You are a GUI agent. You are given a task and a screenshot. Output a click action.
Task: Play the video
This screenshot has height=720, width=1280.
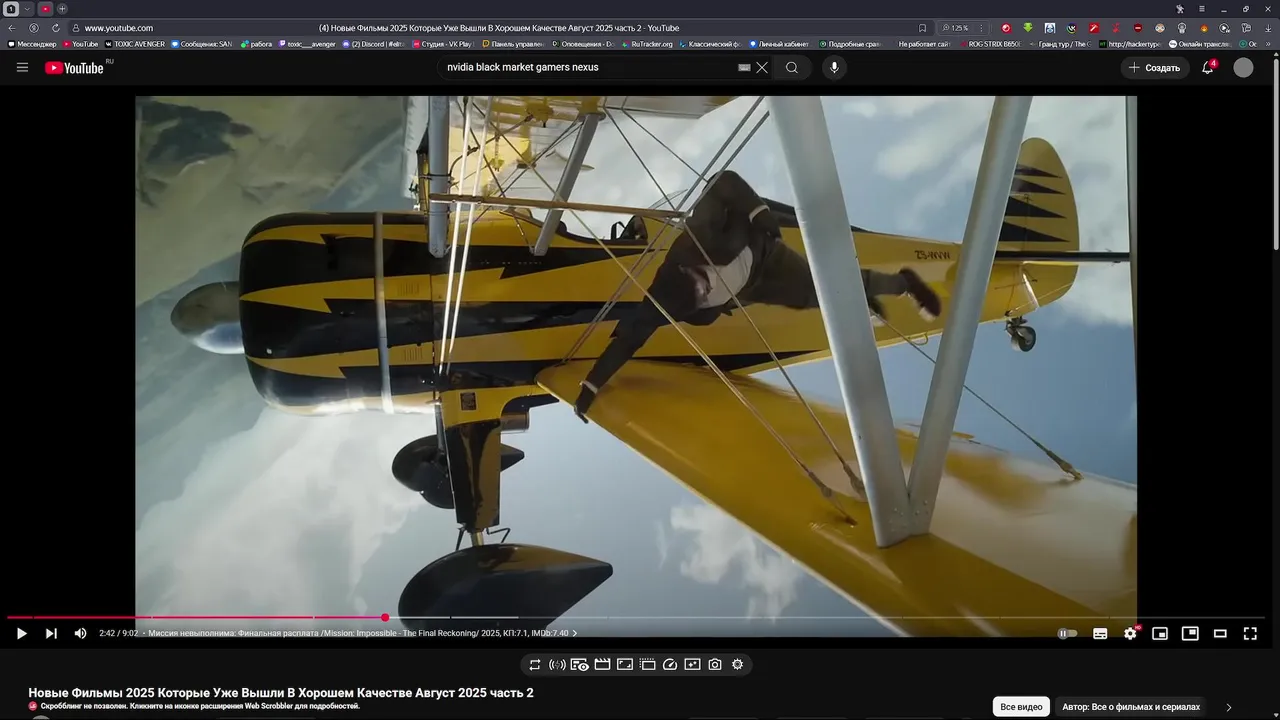click(x=21, y=633)
